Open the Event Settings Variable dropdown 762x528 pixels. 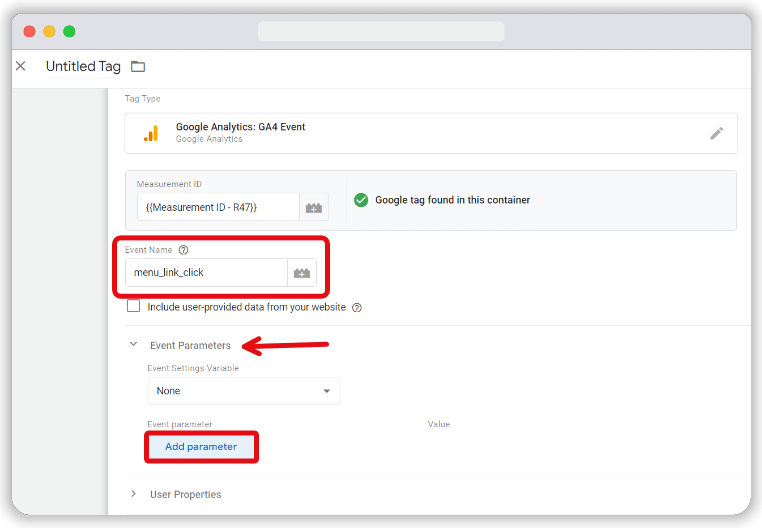244,391
